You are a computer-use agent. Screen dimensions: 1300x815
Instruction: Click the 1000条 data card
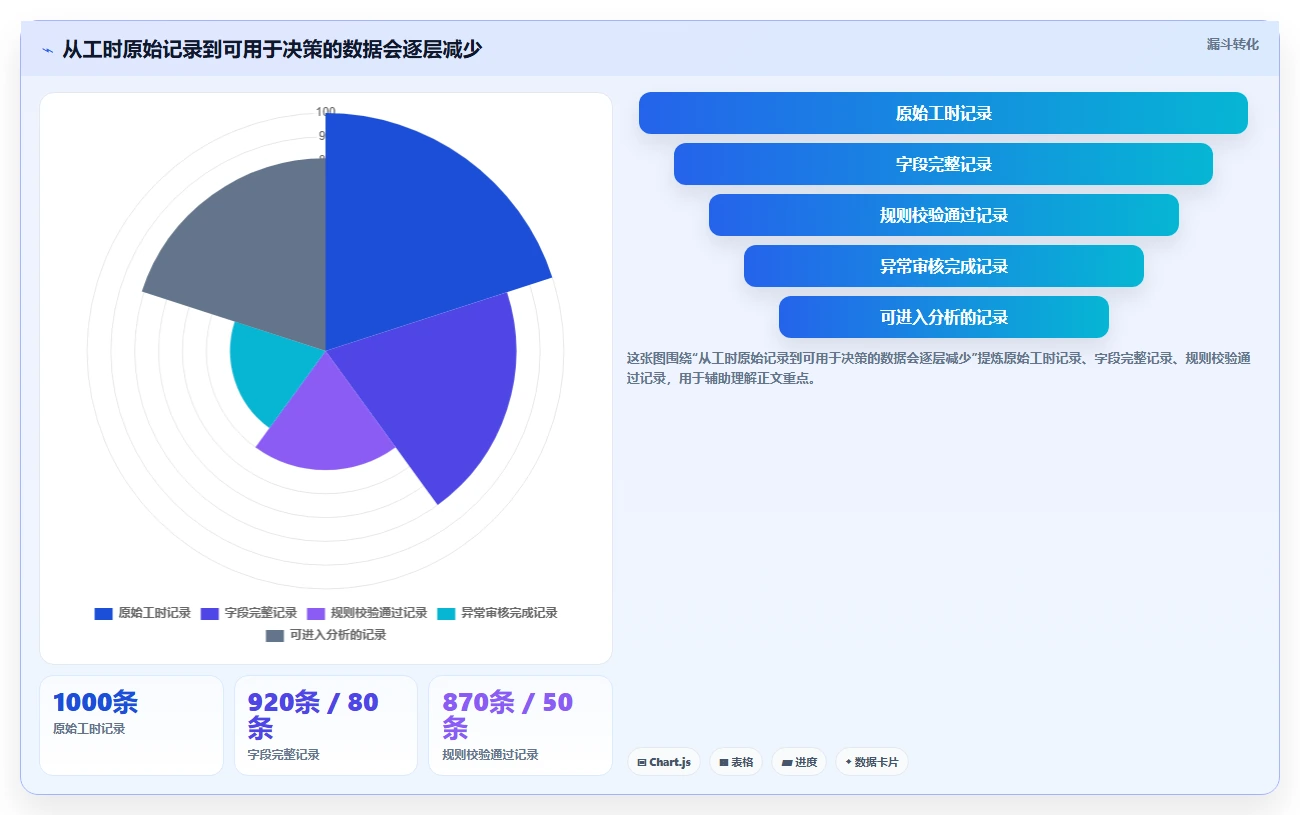point(131,725)
